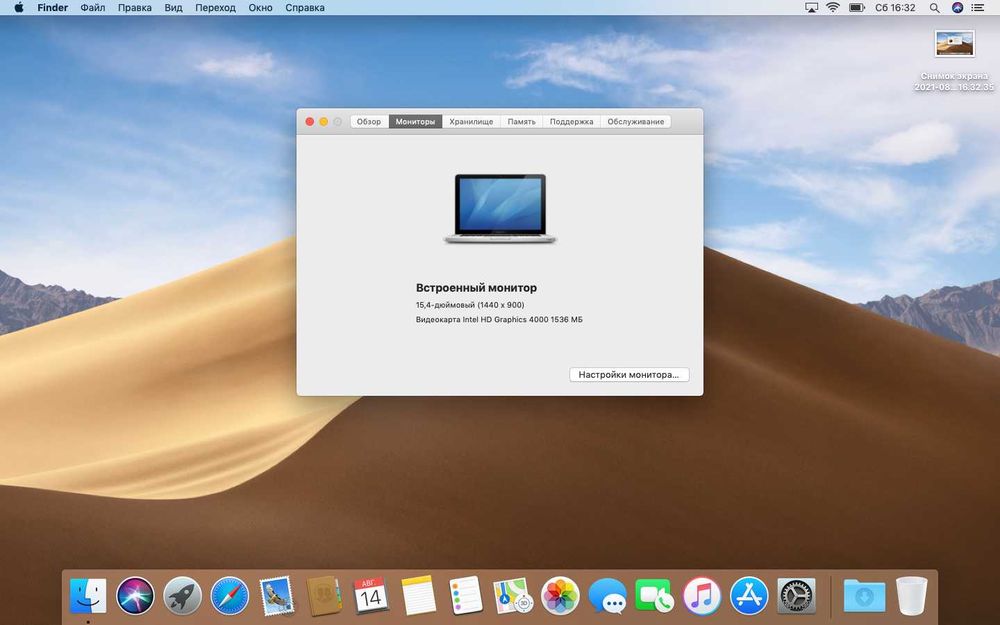The height and width of the screenshot is (625, 1000).
Task: Open the Справка menu
Action: point(305,8)
